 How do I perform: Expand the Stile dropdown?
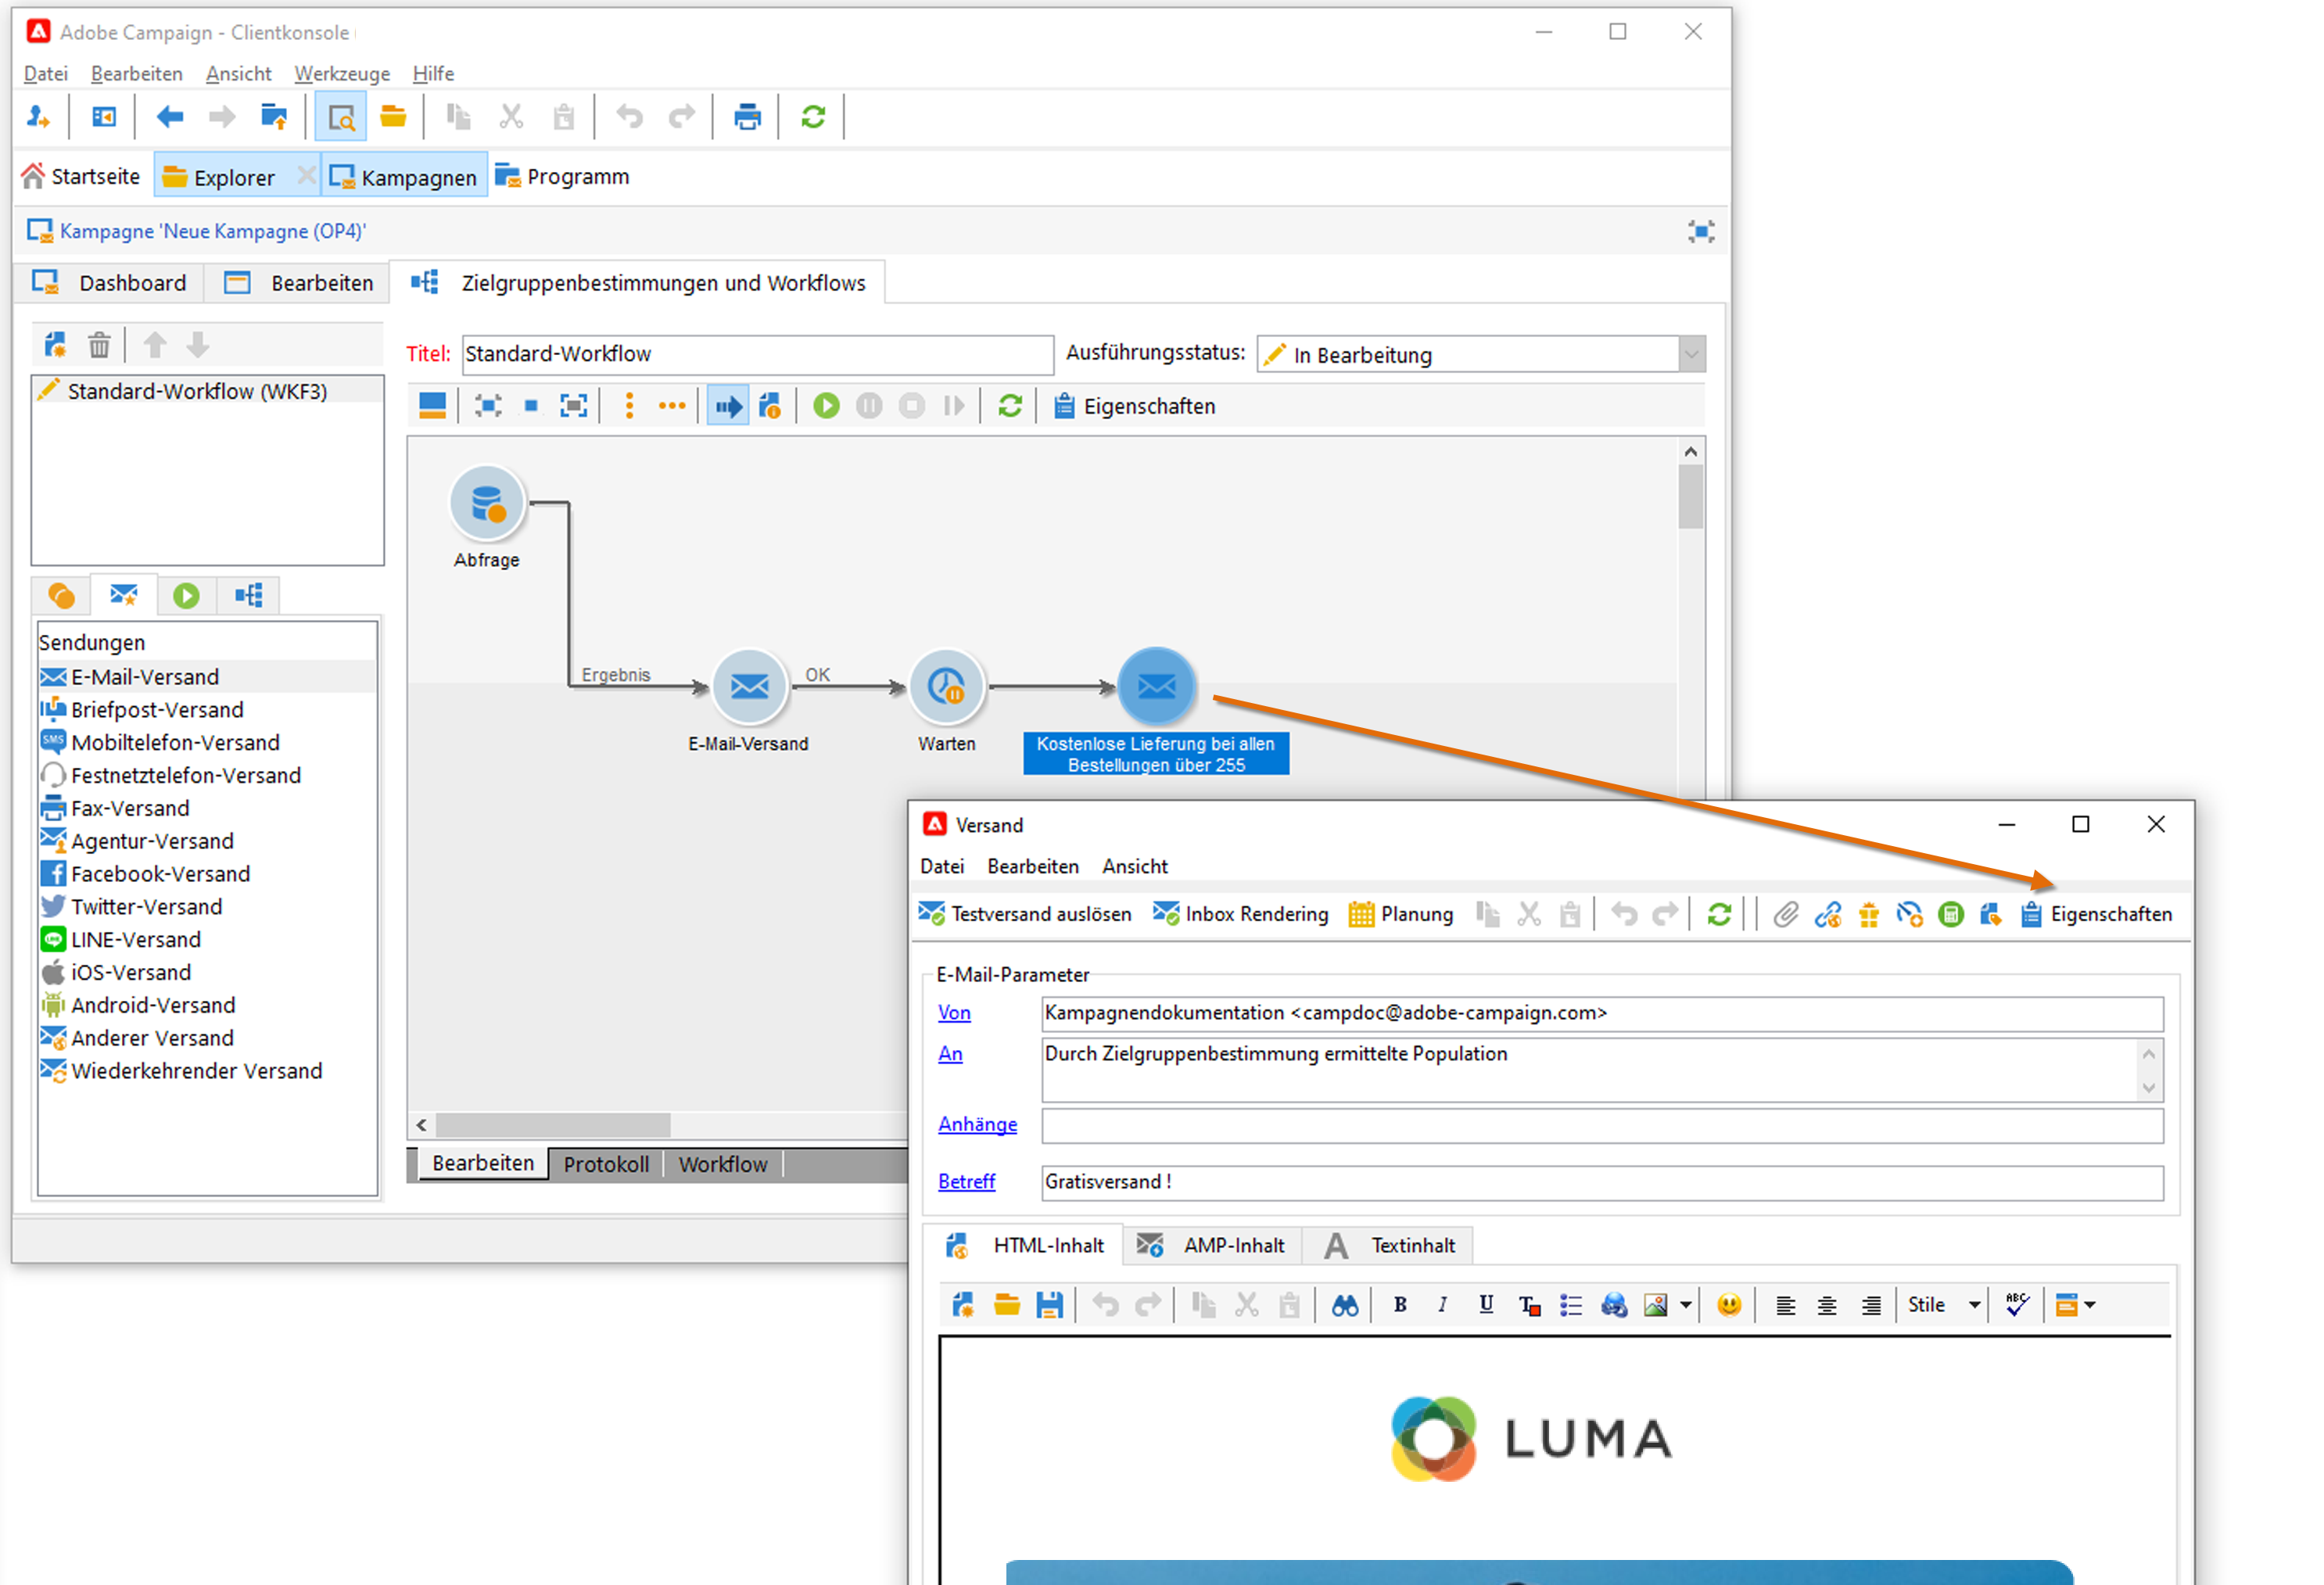[1974, 1305]
